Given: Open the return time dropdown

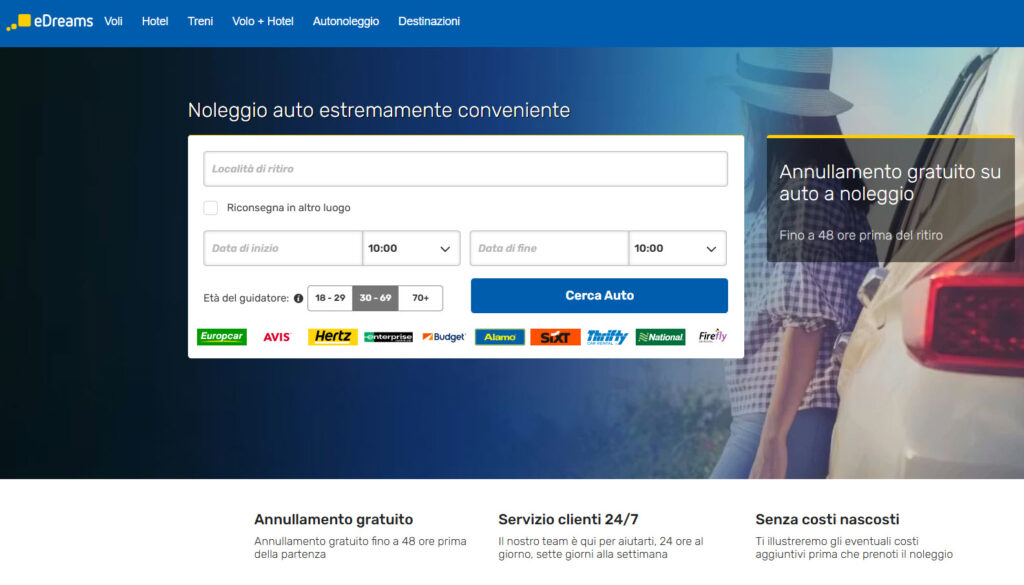Looking at the screenshot, I should (677, 248).
